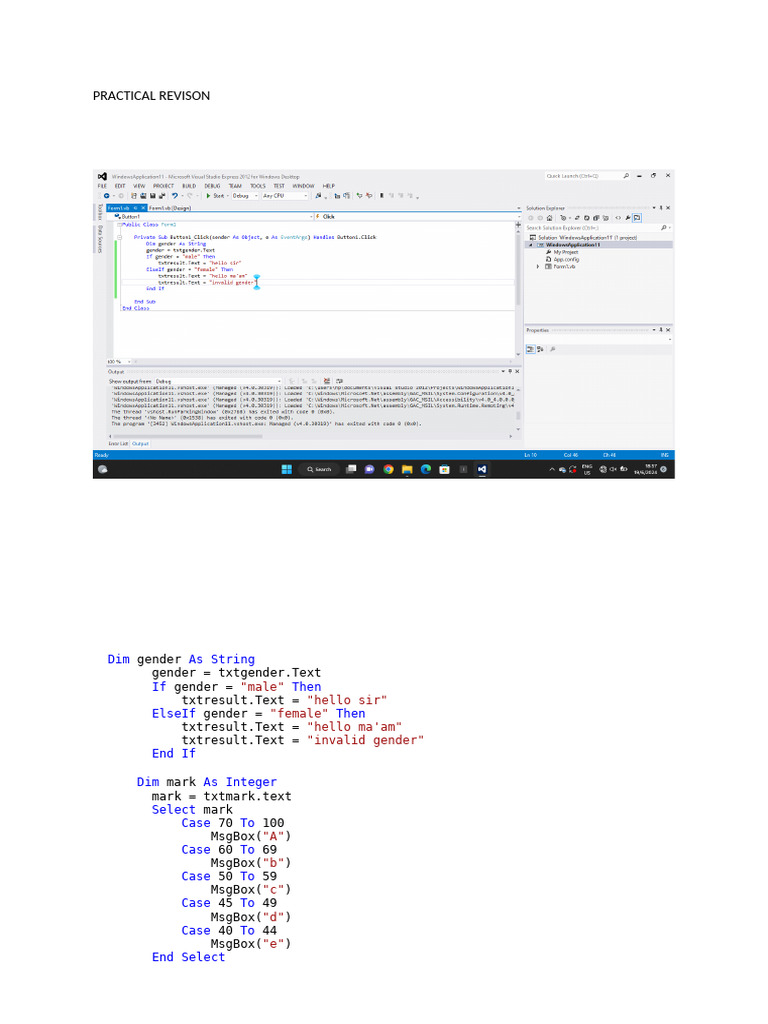Toggle the Preview Selected Items button in Solution Explorer

(637, 217)
